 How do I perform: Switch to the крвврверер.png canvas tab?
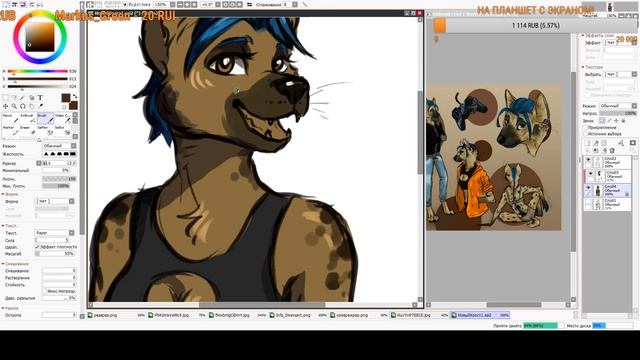pos(358,315)
